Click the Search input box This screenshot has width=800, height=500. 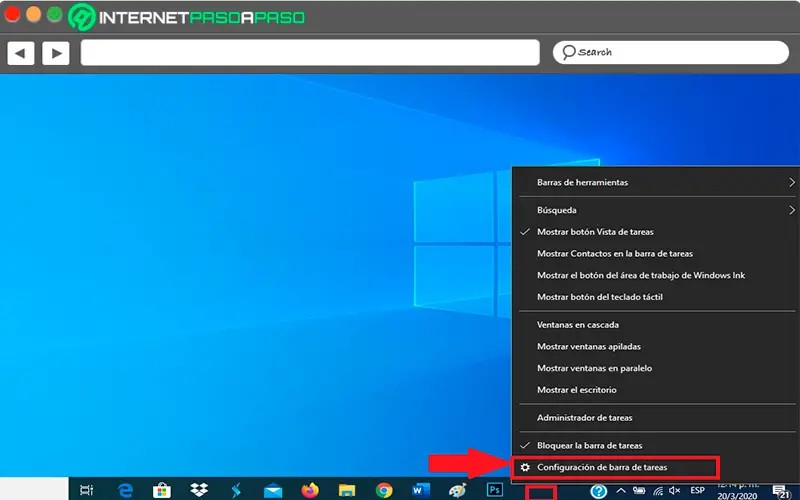(x=671, y=52)
